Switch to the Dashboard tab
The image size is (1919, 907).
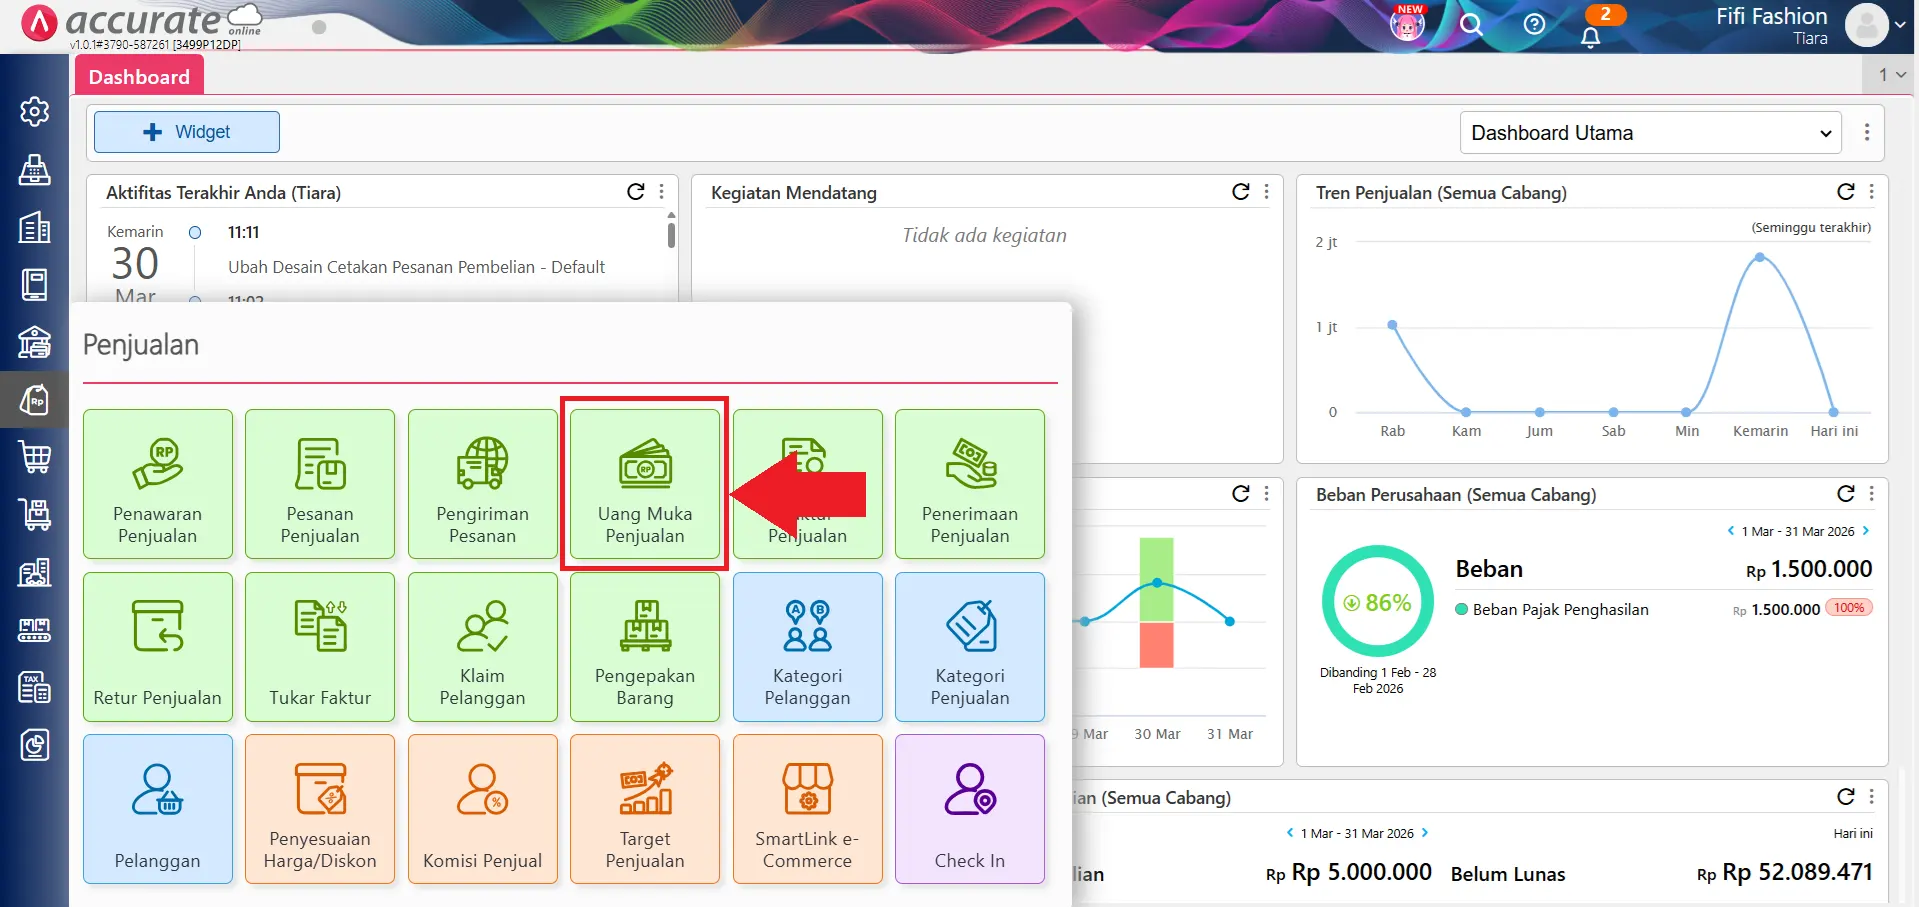[139, 77]
